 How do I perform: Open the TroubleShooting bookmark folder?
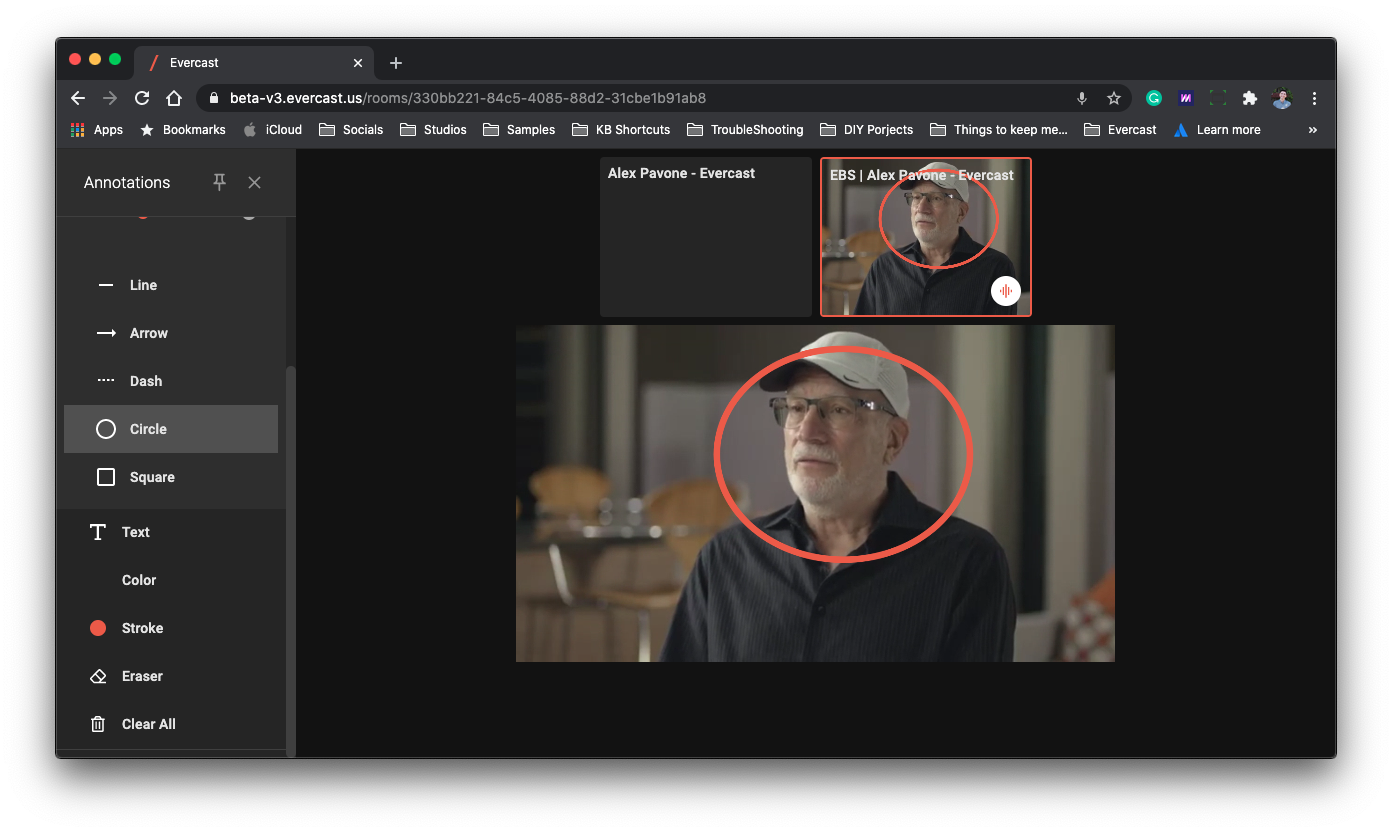click(x=745, y=130)
